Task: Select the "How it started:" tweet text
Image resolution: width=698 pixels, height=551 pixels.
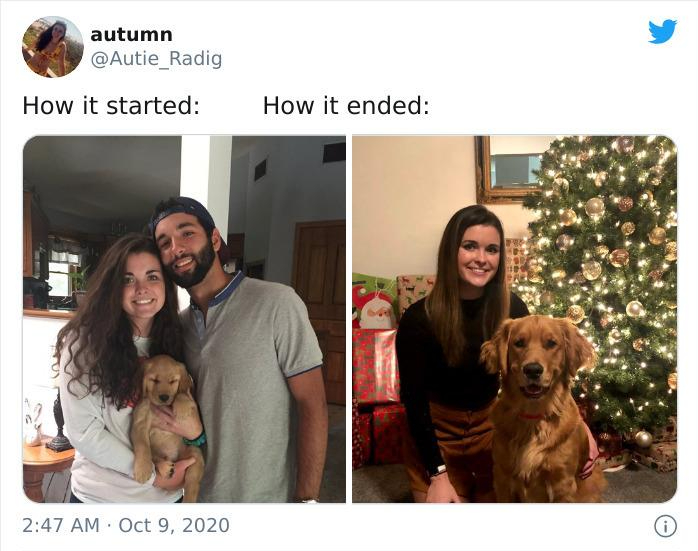Action: (111, 106)
